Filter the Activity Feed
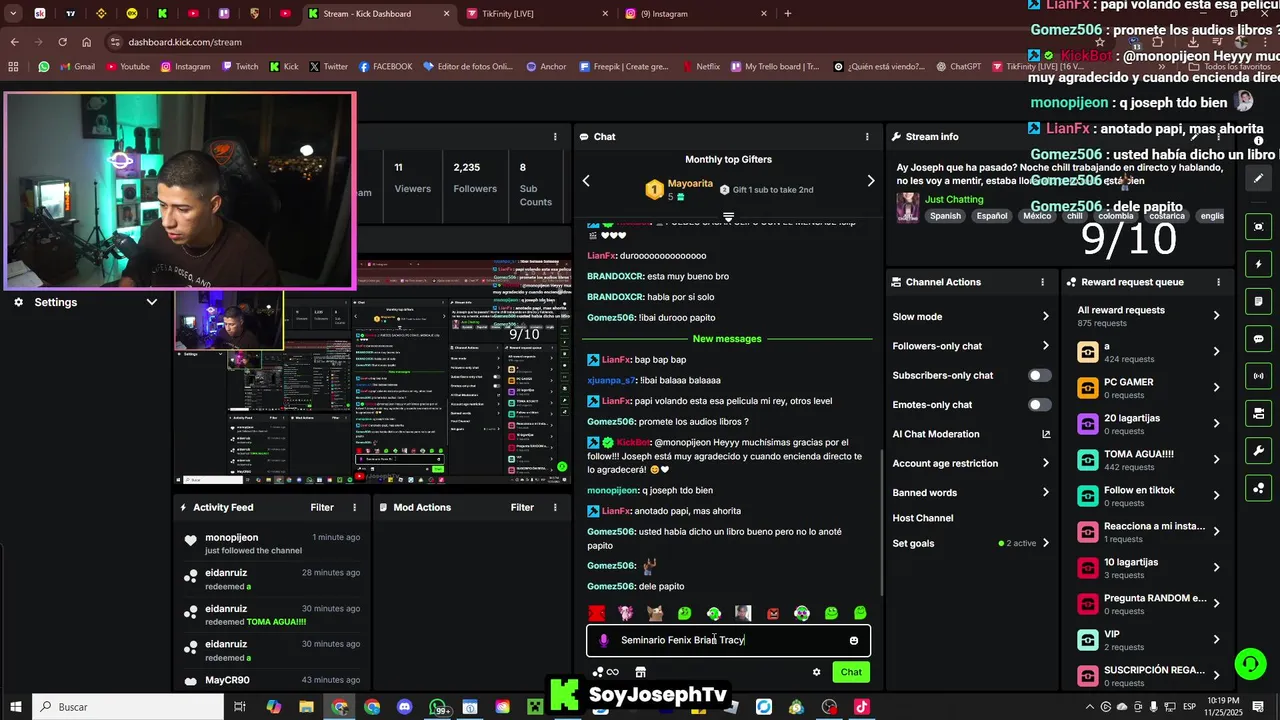The width and height of the screenshot is (1280, 720). click(322, 507)
